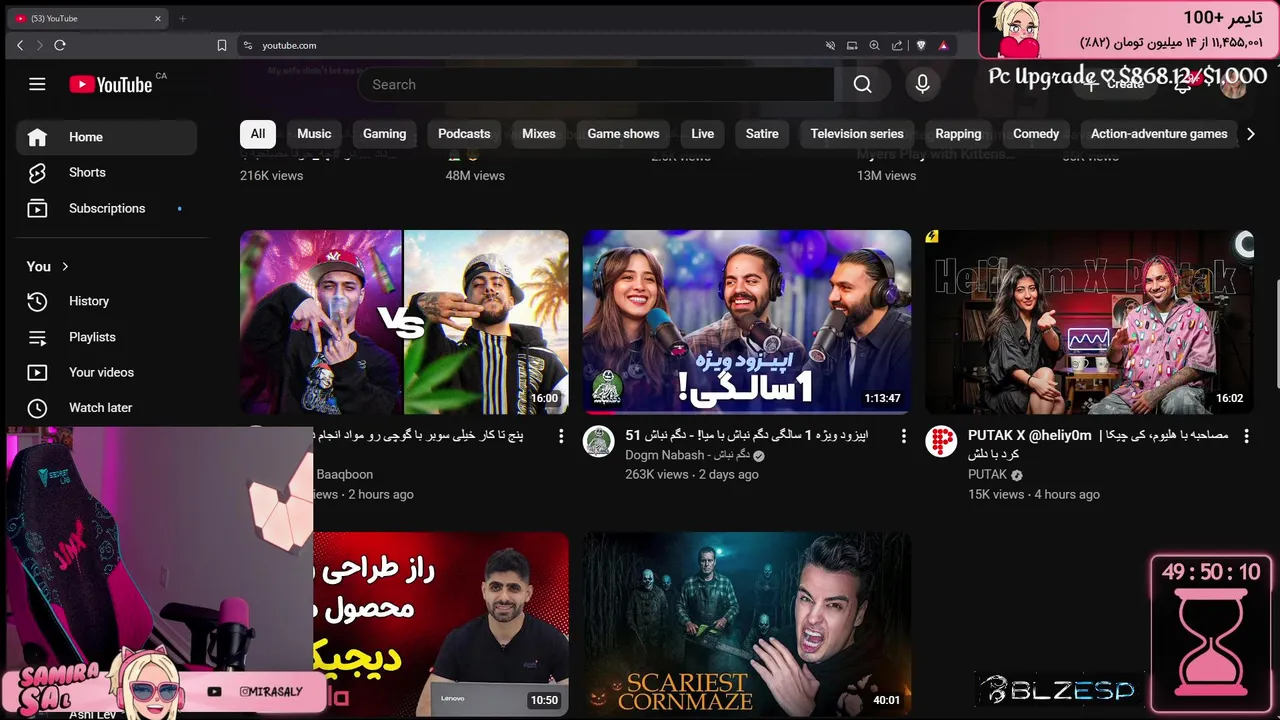
Task: Select the Television series filter chip
Action: (x=857, y=134)
